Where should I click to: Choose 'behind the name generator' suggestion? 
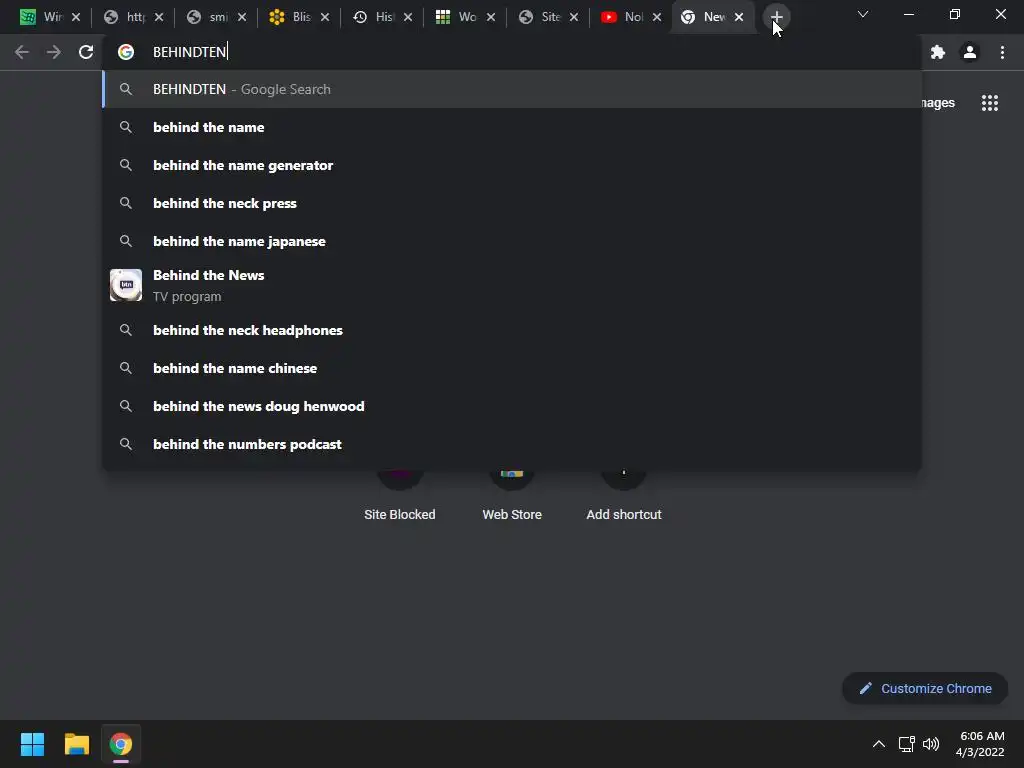click(x=512, y=165)
